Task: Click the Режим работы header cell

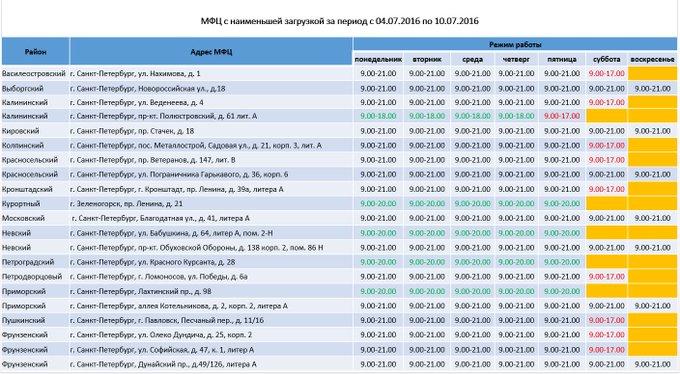Action: pyautogui.click(x=515, y=44)
